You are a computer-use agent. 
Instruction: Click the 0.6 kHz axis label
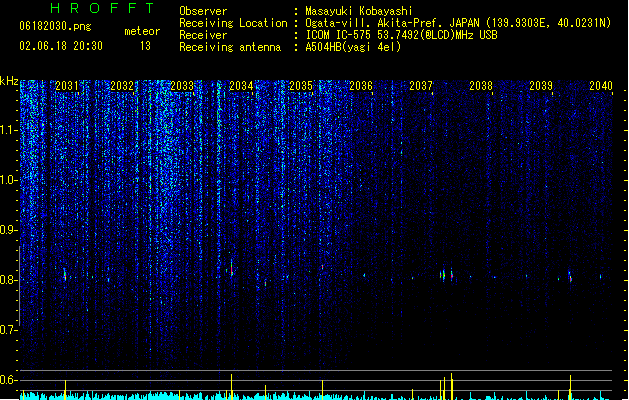coord(8,380)
